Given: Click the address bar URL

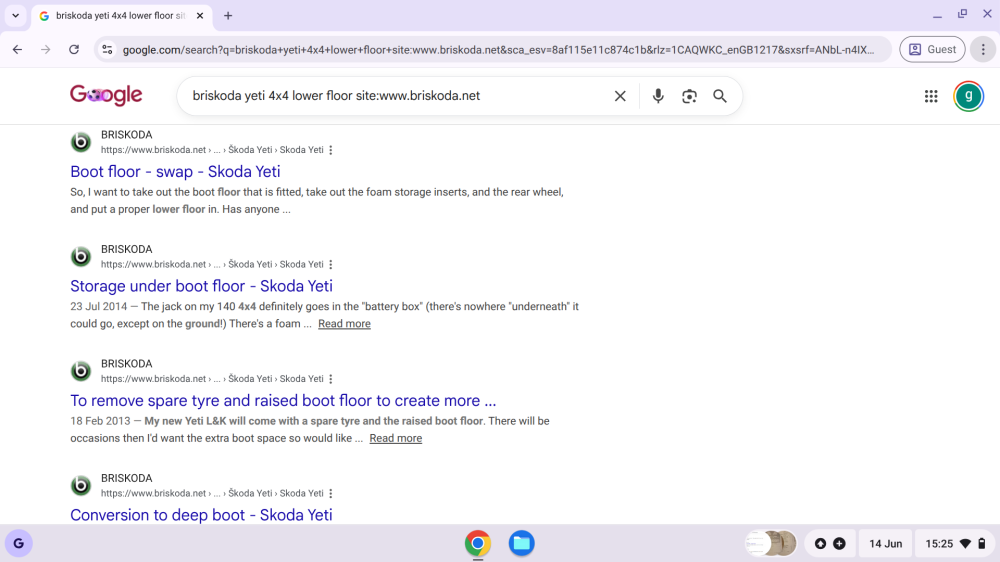Looking at the screenshot, I should pyautogui.click(x=497, y=50).
